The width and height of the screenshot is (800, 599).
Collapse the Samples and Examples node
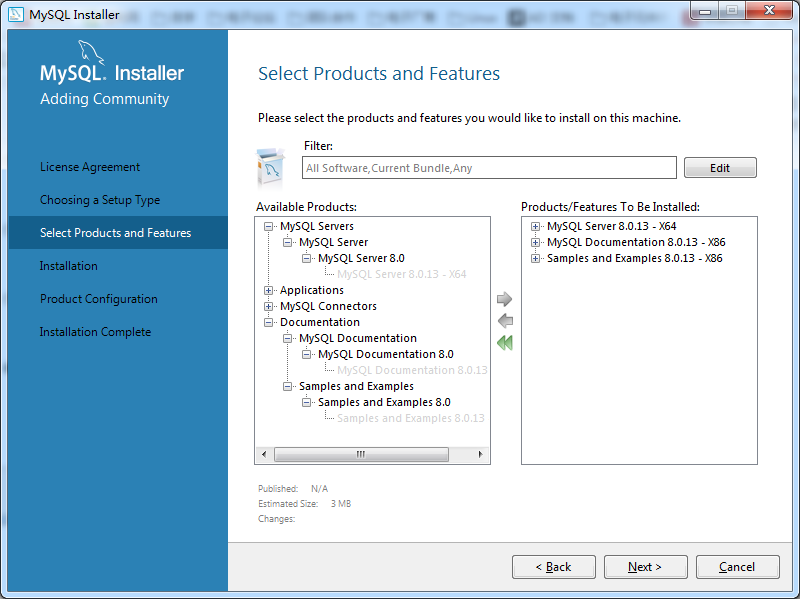pyautogui.click(x=287, y=386)
